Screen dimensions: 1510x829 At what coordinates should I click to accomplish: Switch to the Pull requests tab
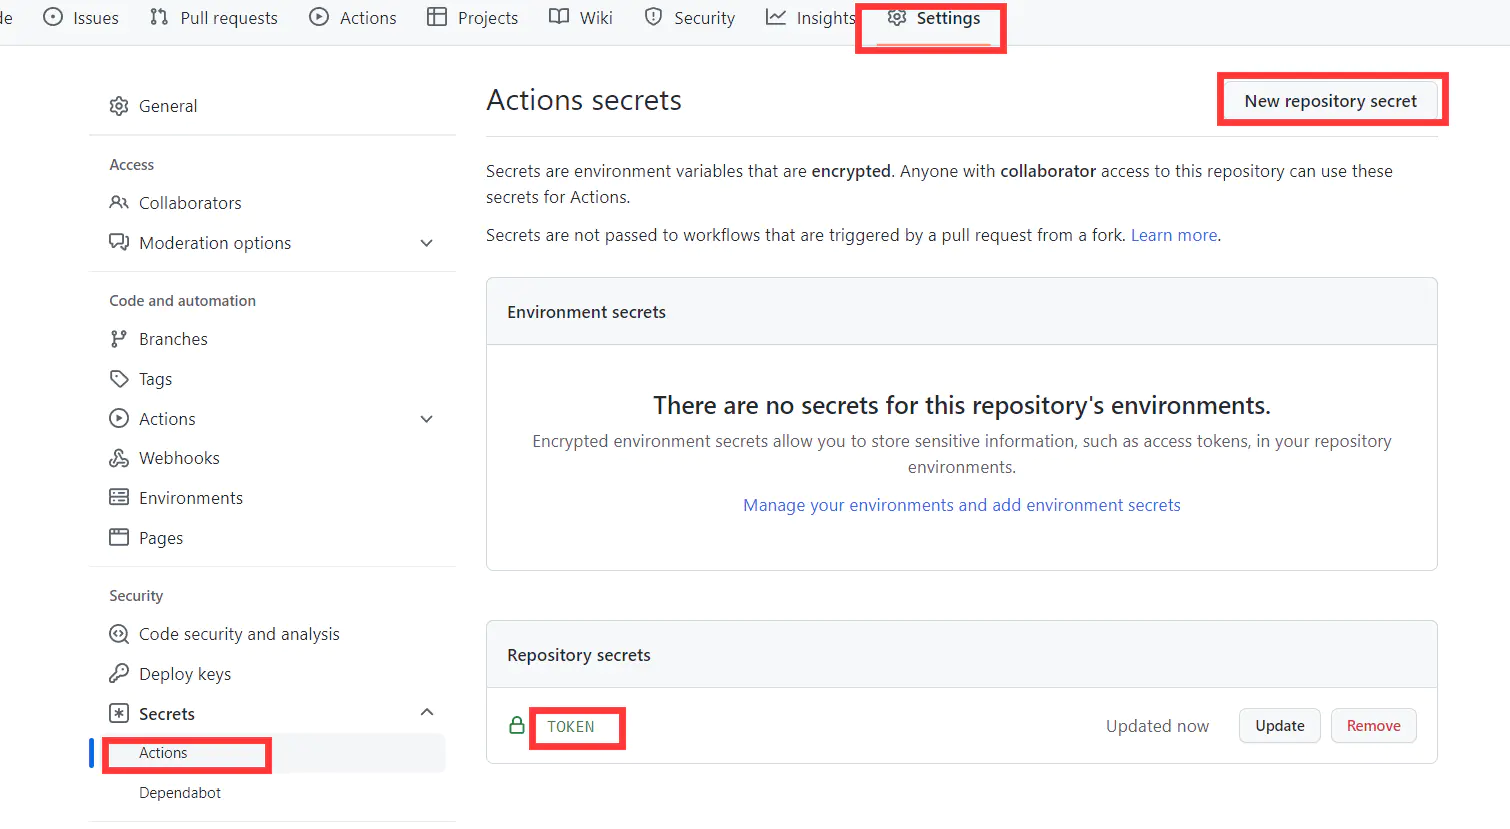214,18
